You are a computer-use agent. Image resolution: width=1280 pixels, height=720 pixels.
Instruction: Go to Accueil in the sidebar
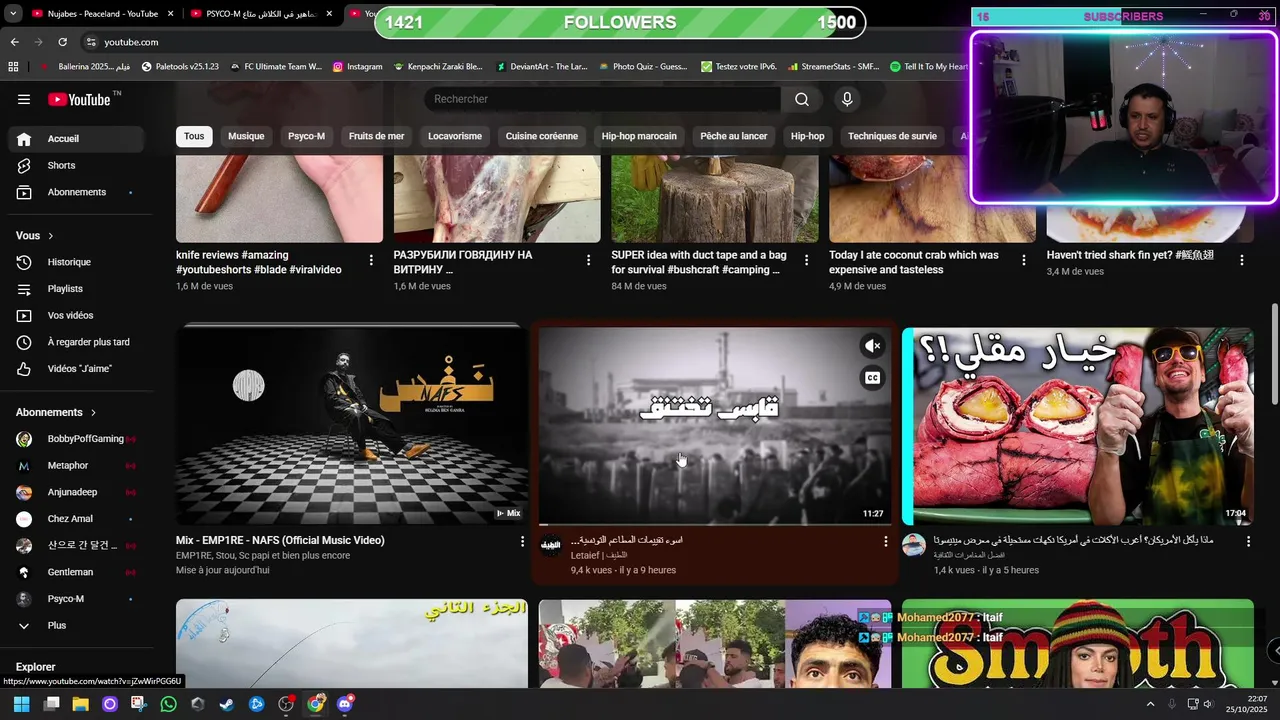[76, 138]
